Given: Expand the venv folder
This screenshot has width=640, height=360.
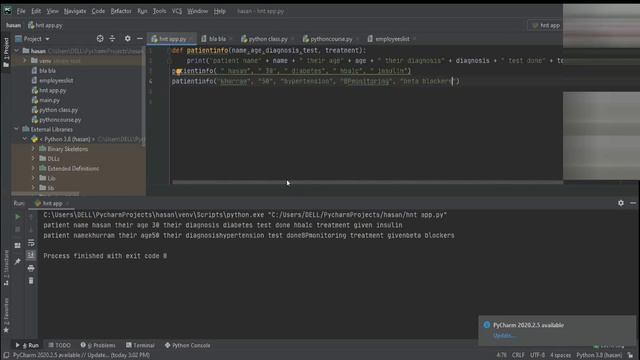Looking at the screenshot, I should [25, 61].
